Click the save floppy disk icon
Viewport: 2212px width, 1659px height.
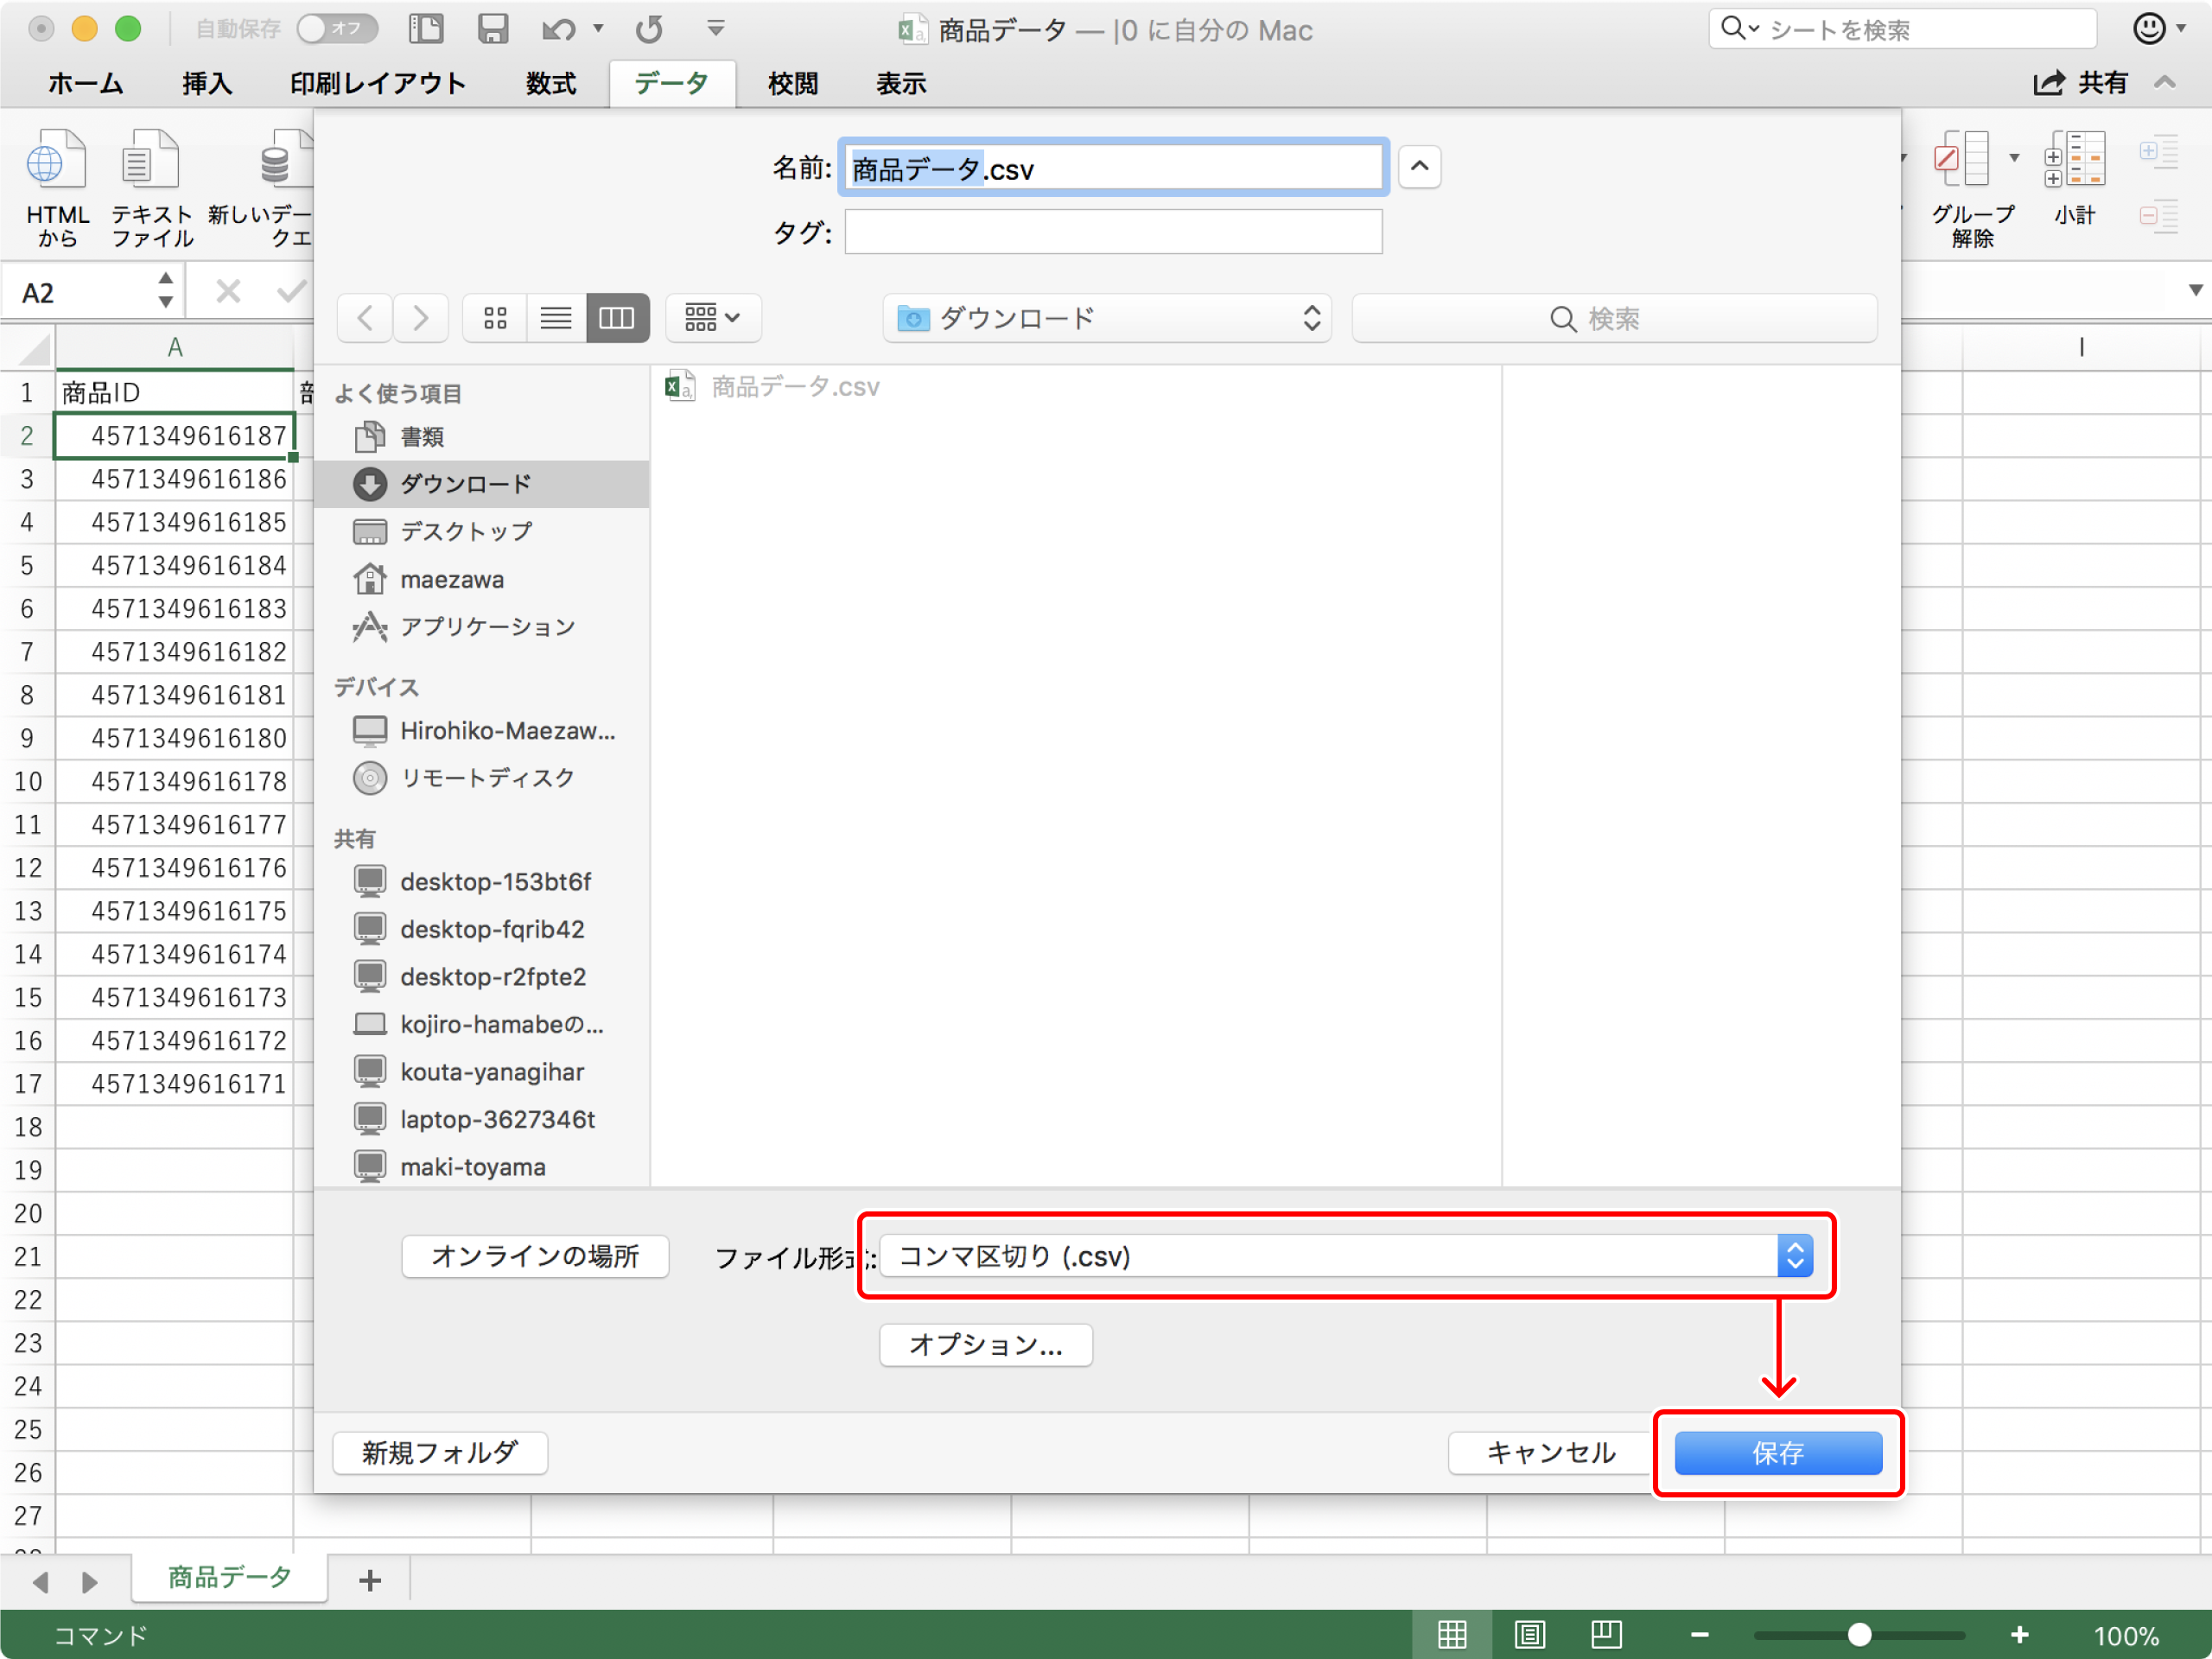click(492, 29)
